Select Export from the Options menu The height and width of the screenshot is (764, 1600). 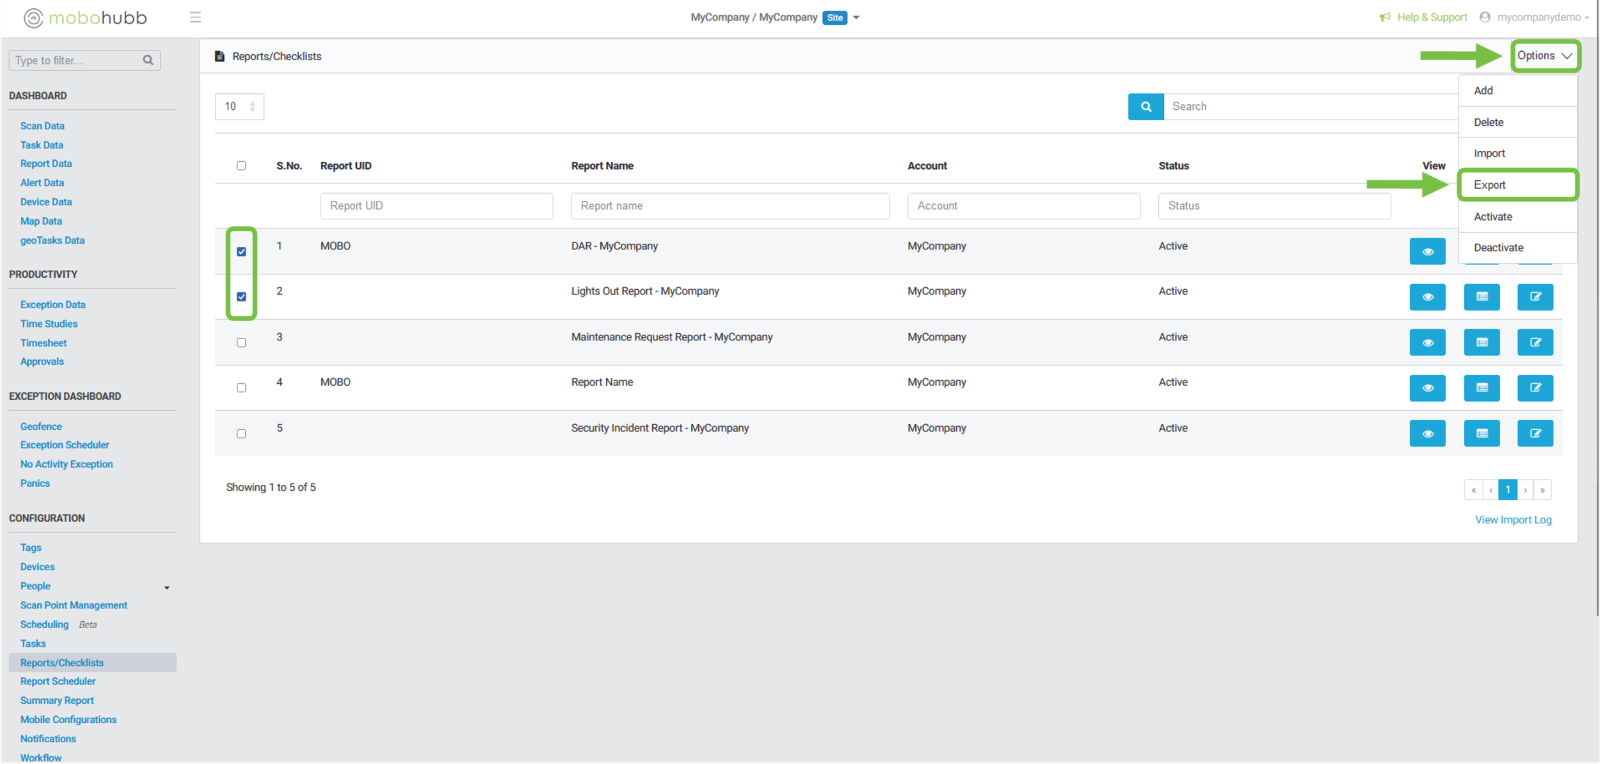click(x=1489, y=185)
